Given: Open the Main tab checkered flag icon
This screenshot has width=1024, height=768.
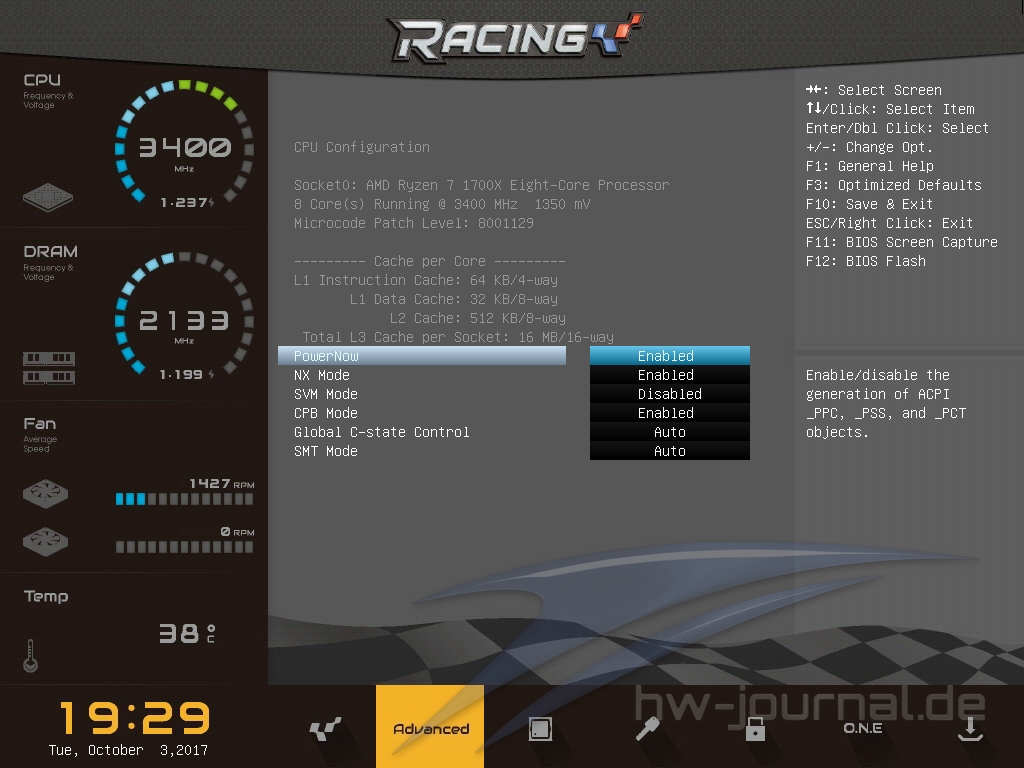Looking at the screenshot, I should coord(325,729).
